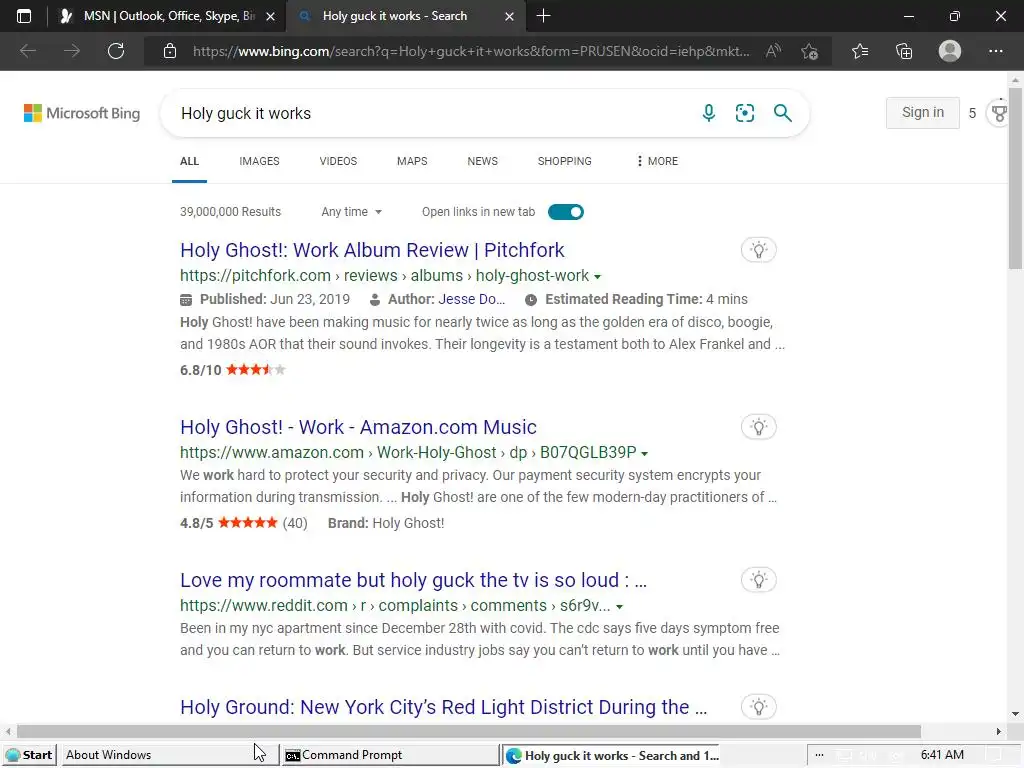
Task: Open the tab actions menu icon
Action: click(24, 16)
